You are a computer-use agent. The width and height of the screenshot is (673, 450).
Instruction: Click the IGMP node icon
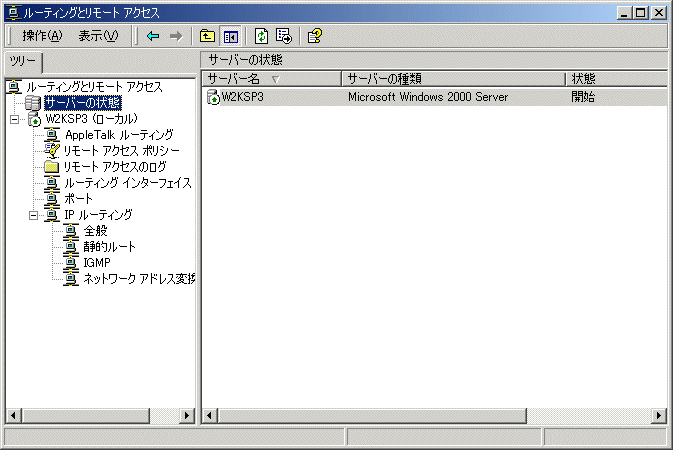click(71, 263)
